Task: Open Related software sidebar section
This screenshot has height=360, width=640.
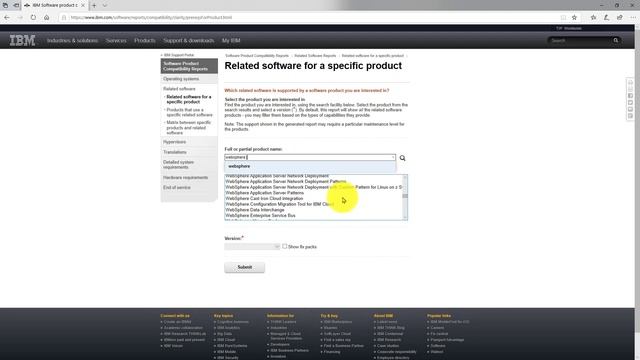Action: coord(179,89)
